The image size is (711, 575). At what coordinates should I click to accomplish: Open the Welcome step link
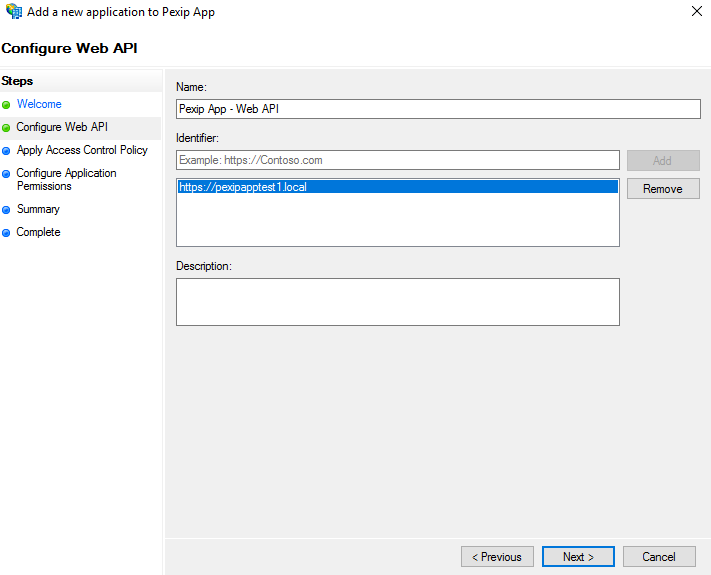(39, 104)
